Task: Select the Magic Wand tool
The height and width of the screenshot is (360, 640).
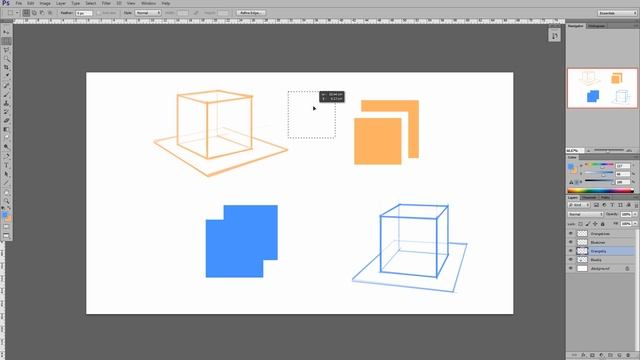Action: pos(6,59)
